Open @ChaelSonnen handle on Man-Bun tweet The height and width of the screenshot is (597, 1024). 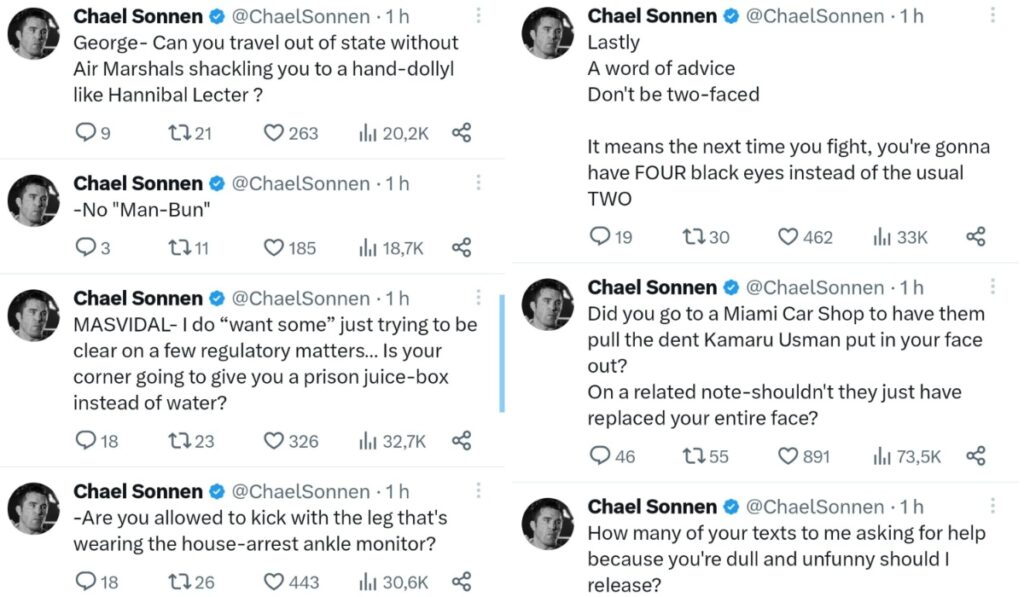click(300, 184)
